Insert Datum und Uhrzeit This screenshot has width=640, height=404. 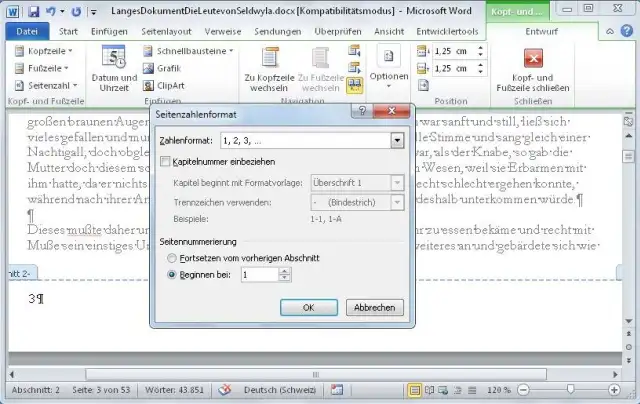click(114, 69)
